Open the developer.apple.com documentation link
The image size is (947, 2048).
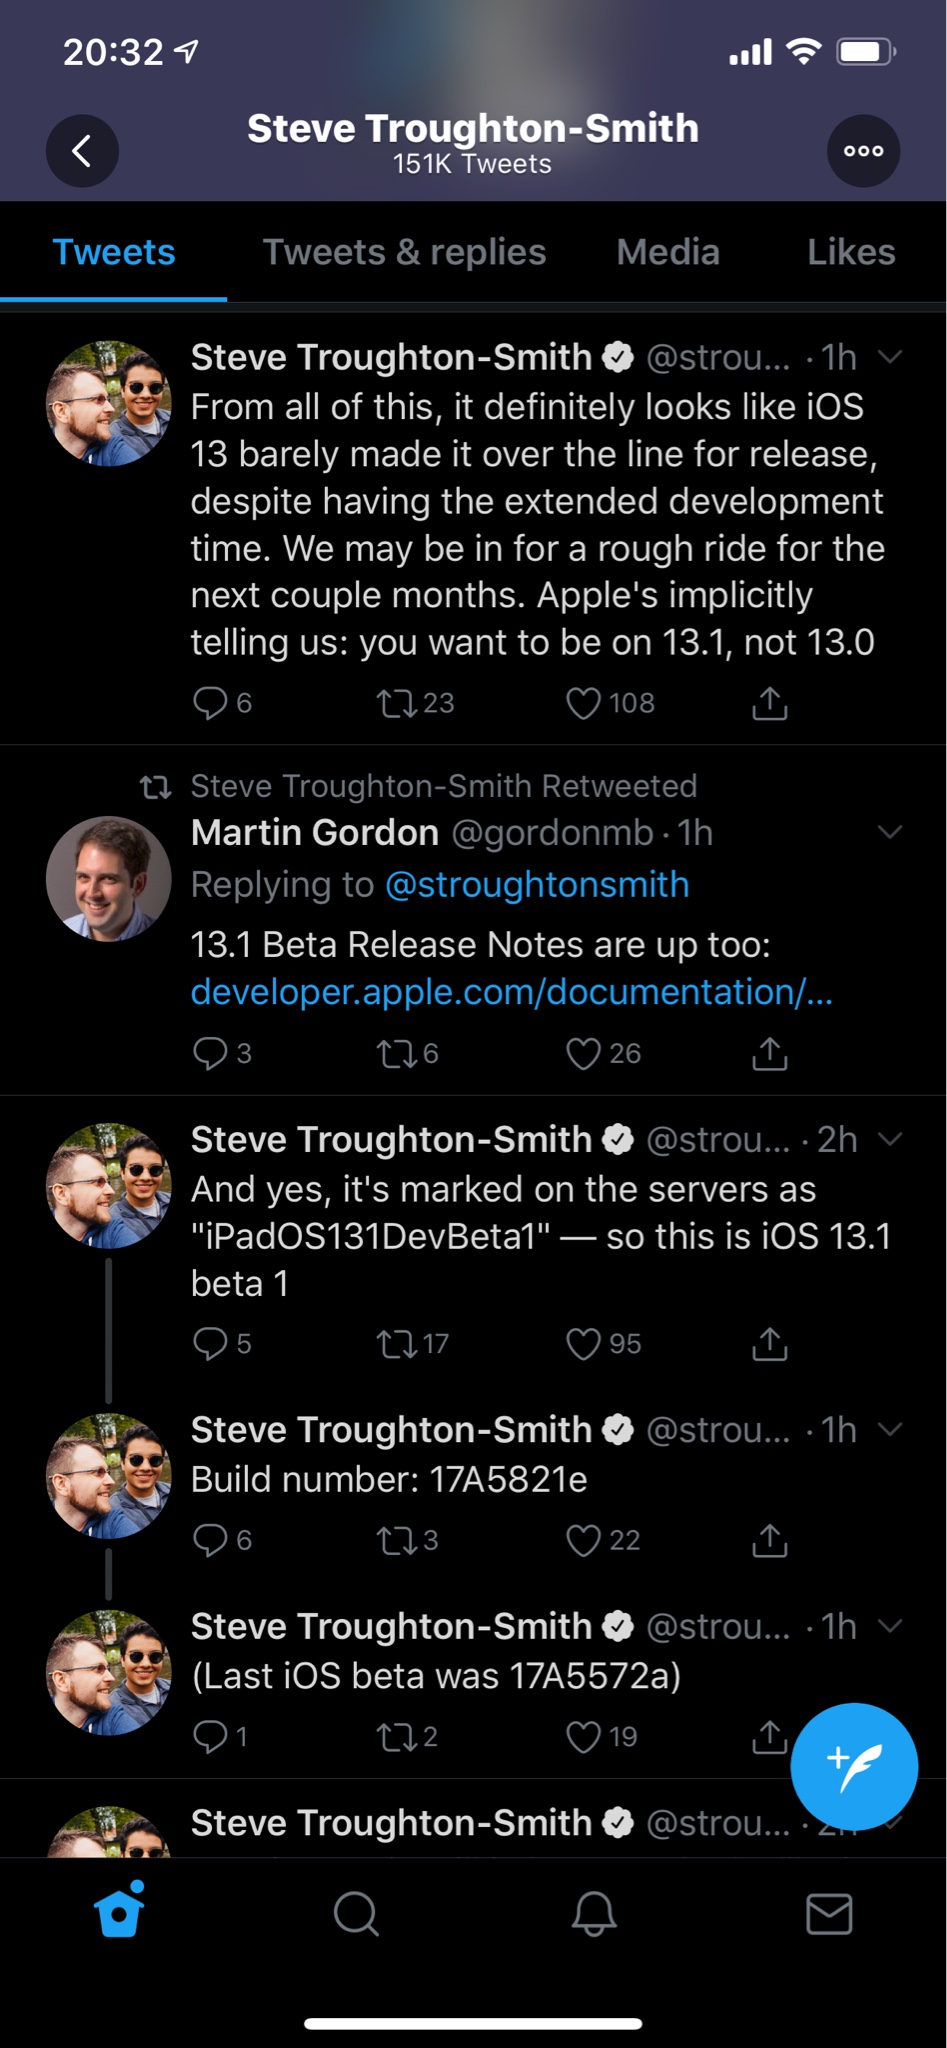tap(511, 991)
